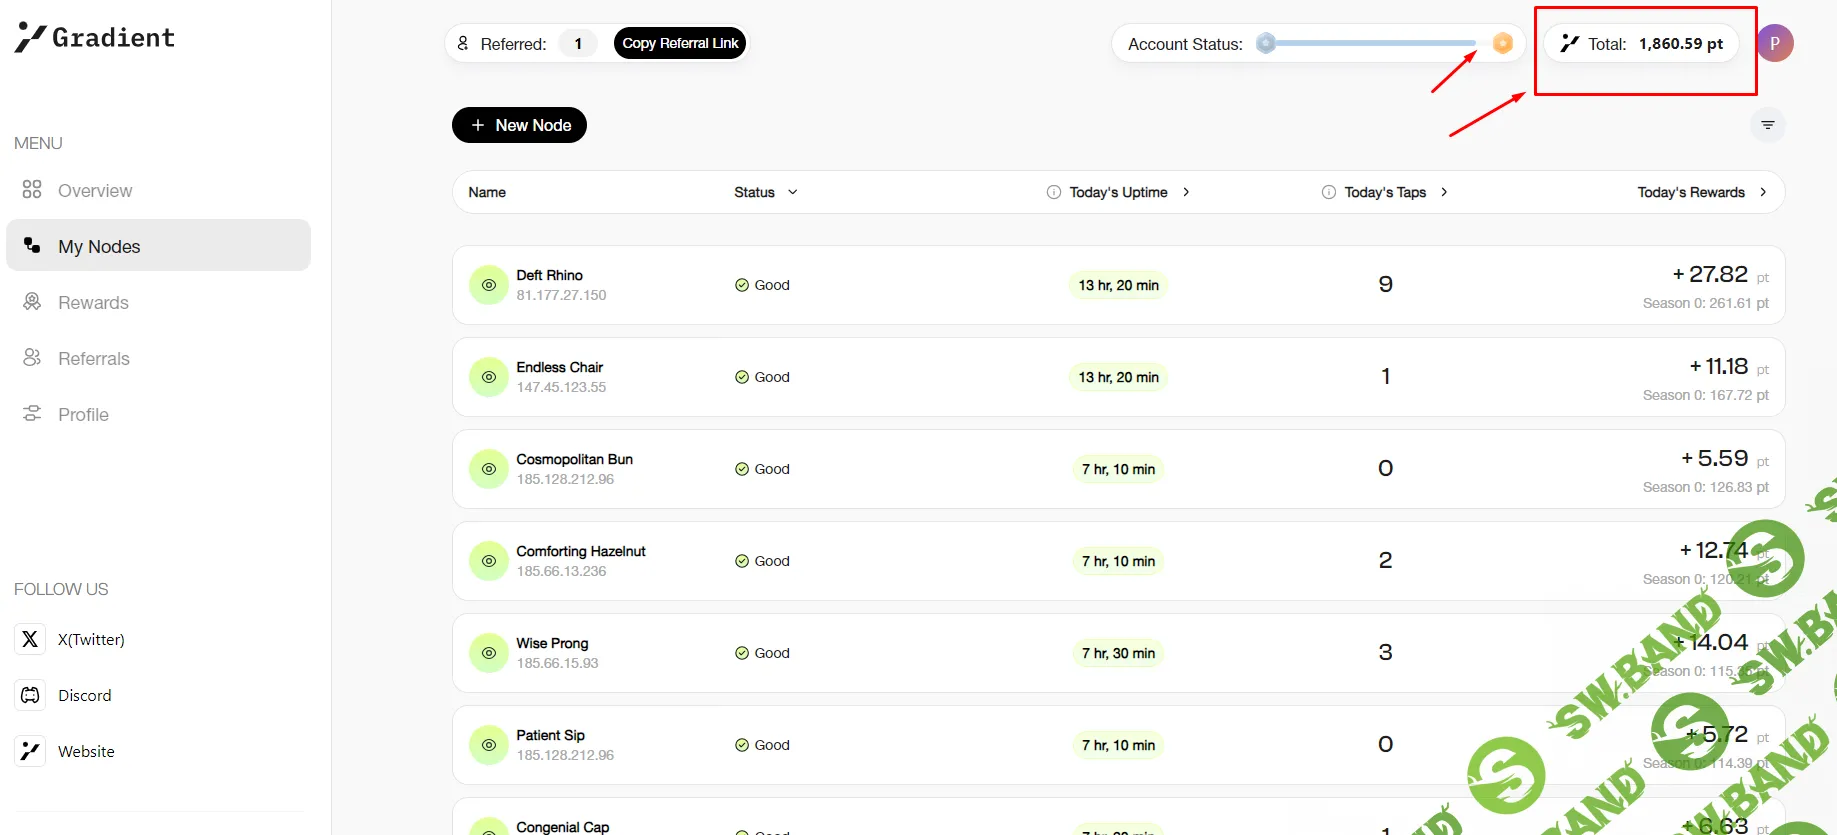Click the Gradient logo in sidebar

point(95,38)
